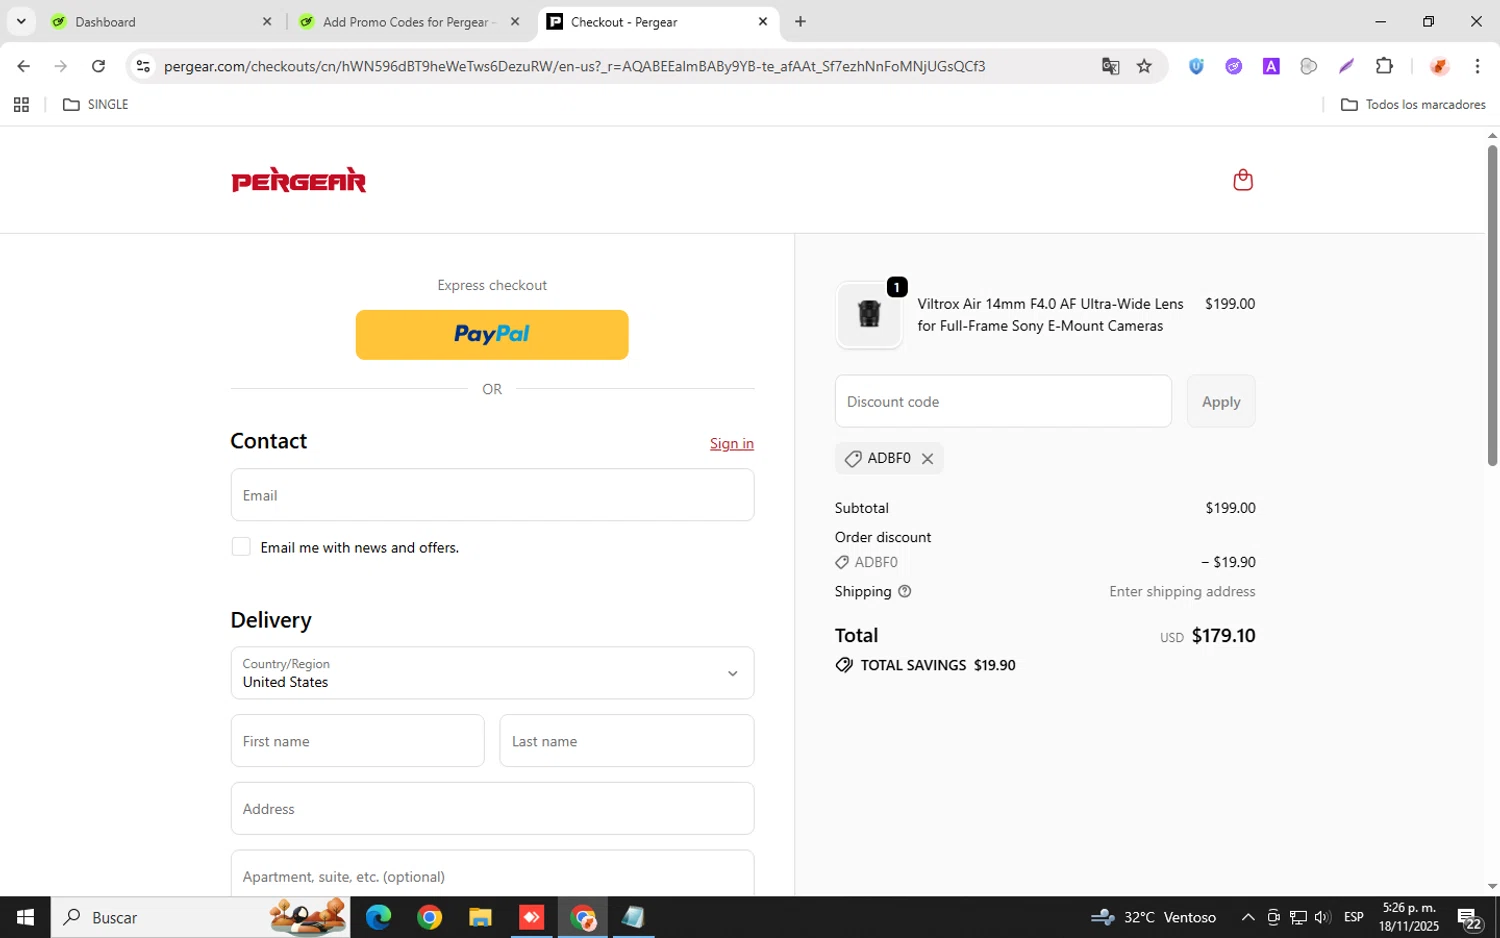
Task: Click the network tray icon
Action: coord(1298,917)
